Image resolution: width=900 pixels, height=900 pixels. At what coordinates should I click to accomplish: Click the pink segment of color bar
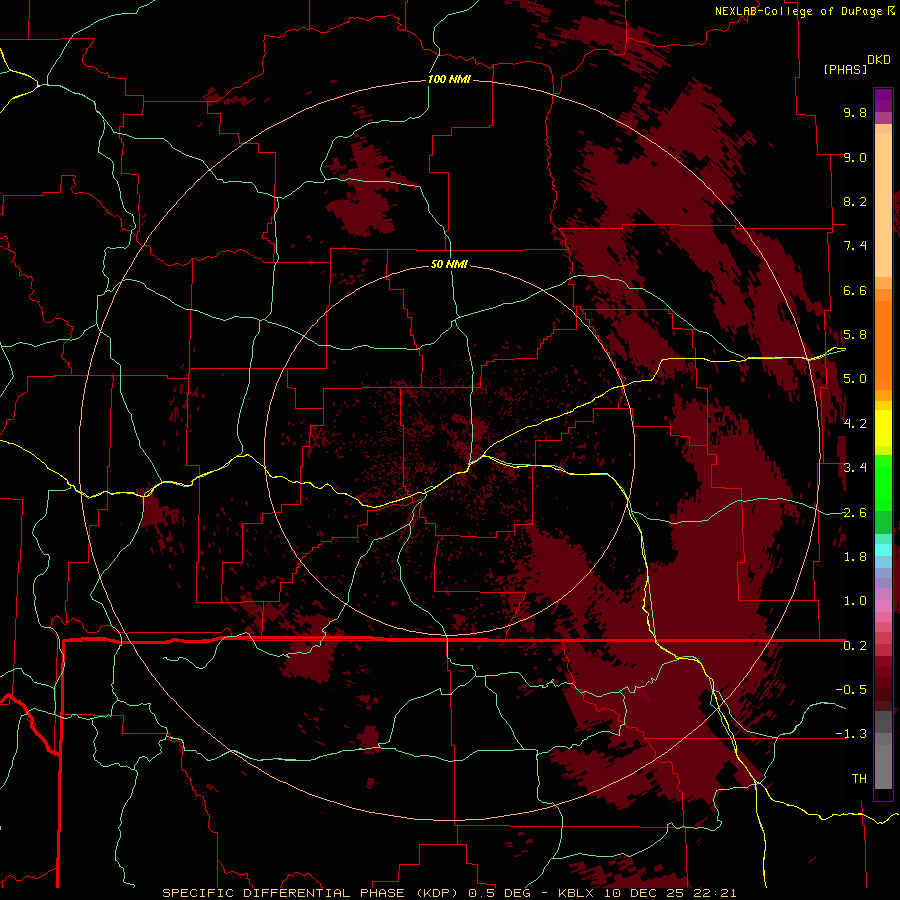pyautogui.click(x=883, y=606)
